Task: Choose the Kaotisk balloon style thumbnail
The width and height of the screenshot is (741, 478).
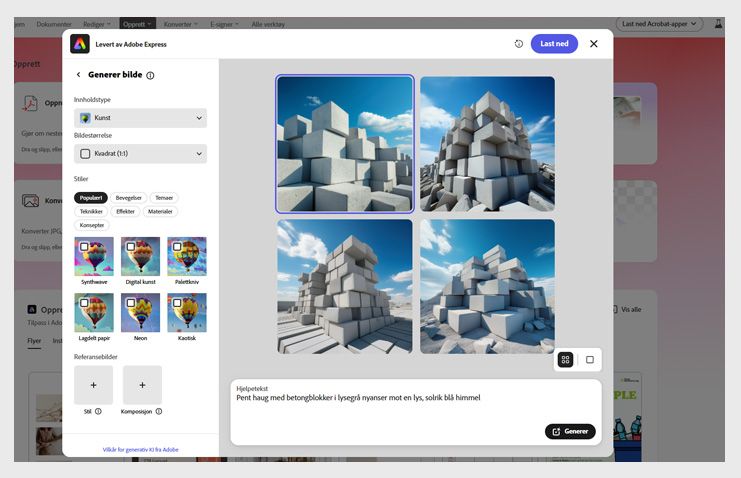Action: pos(187,312)
